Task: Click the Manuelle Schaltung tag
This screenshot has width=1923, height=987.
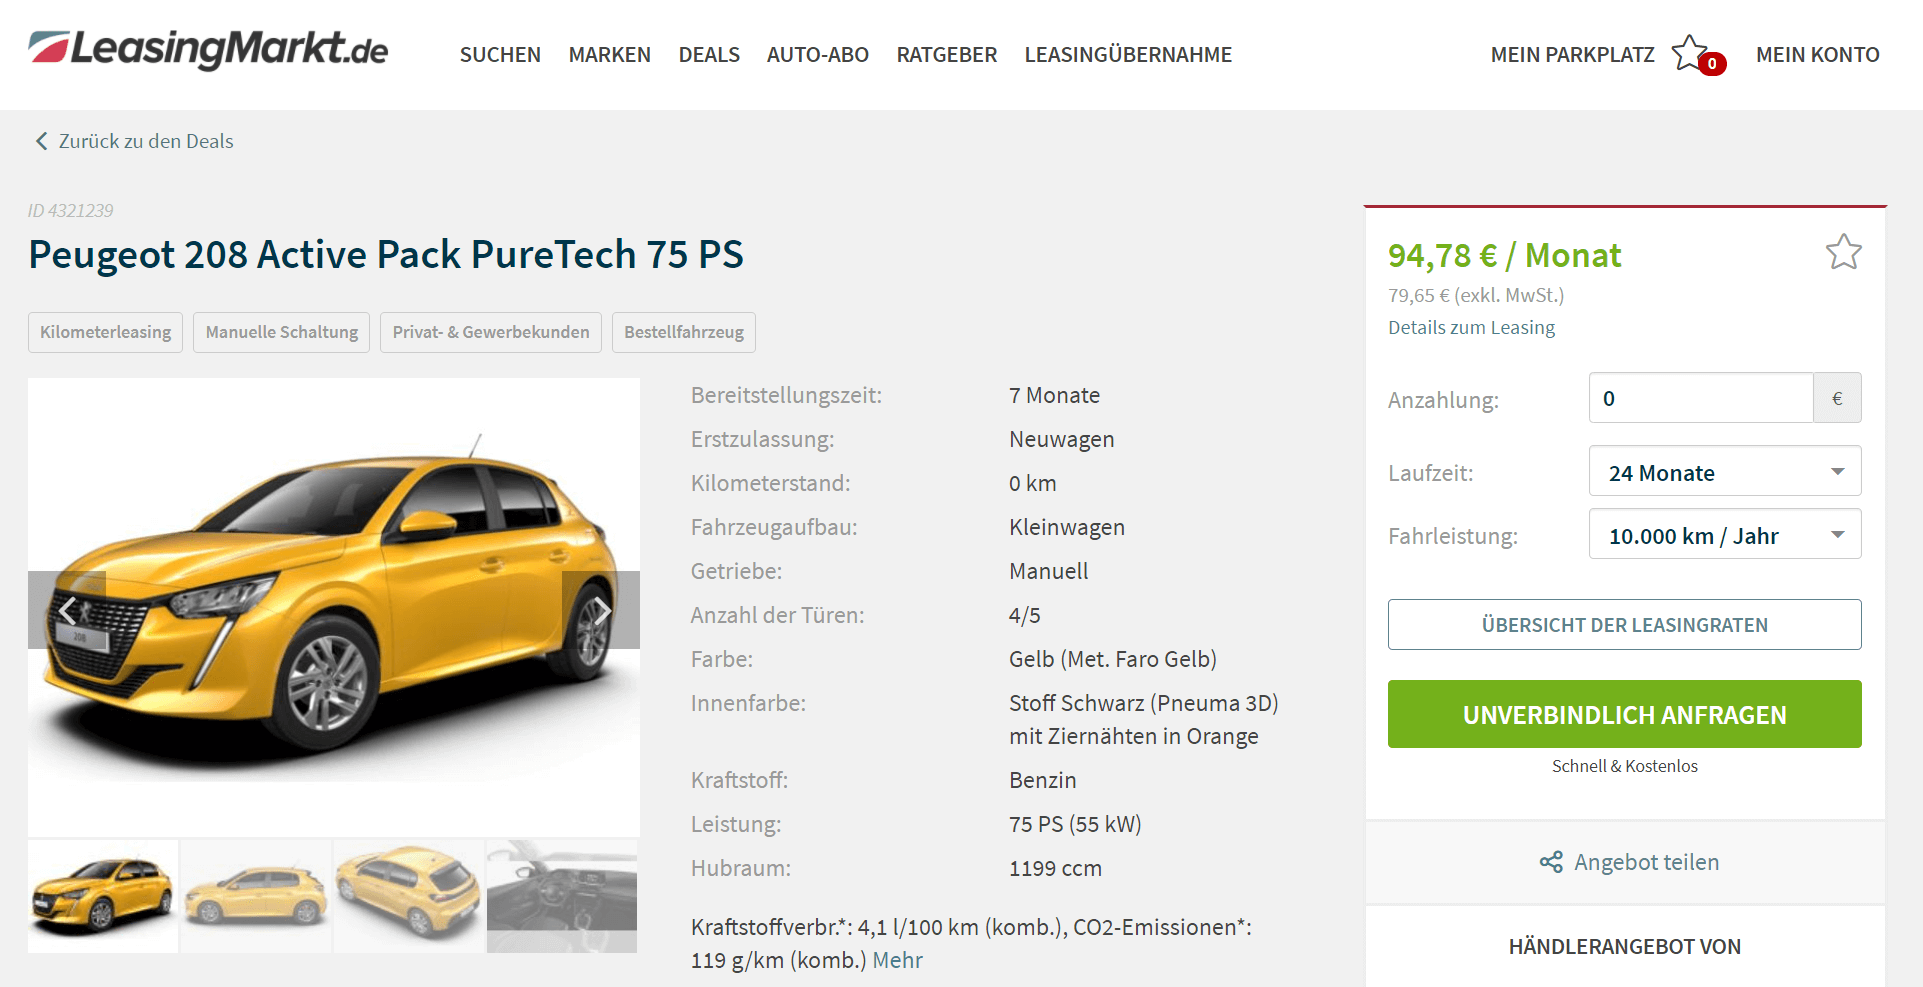Action: 282,332
